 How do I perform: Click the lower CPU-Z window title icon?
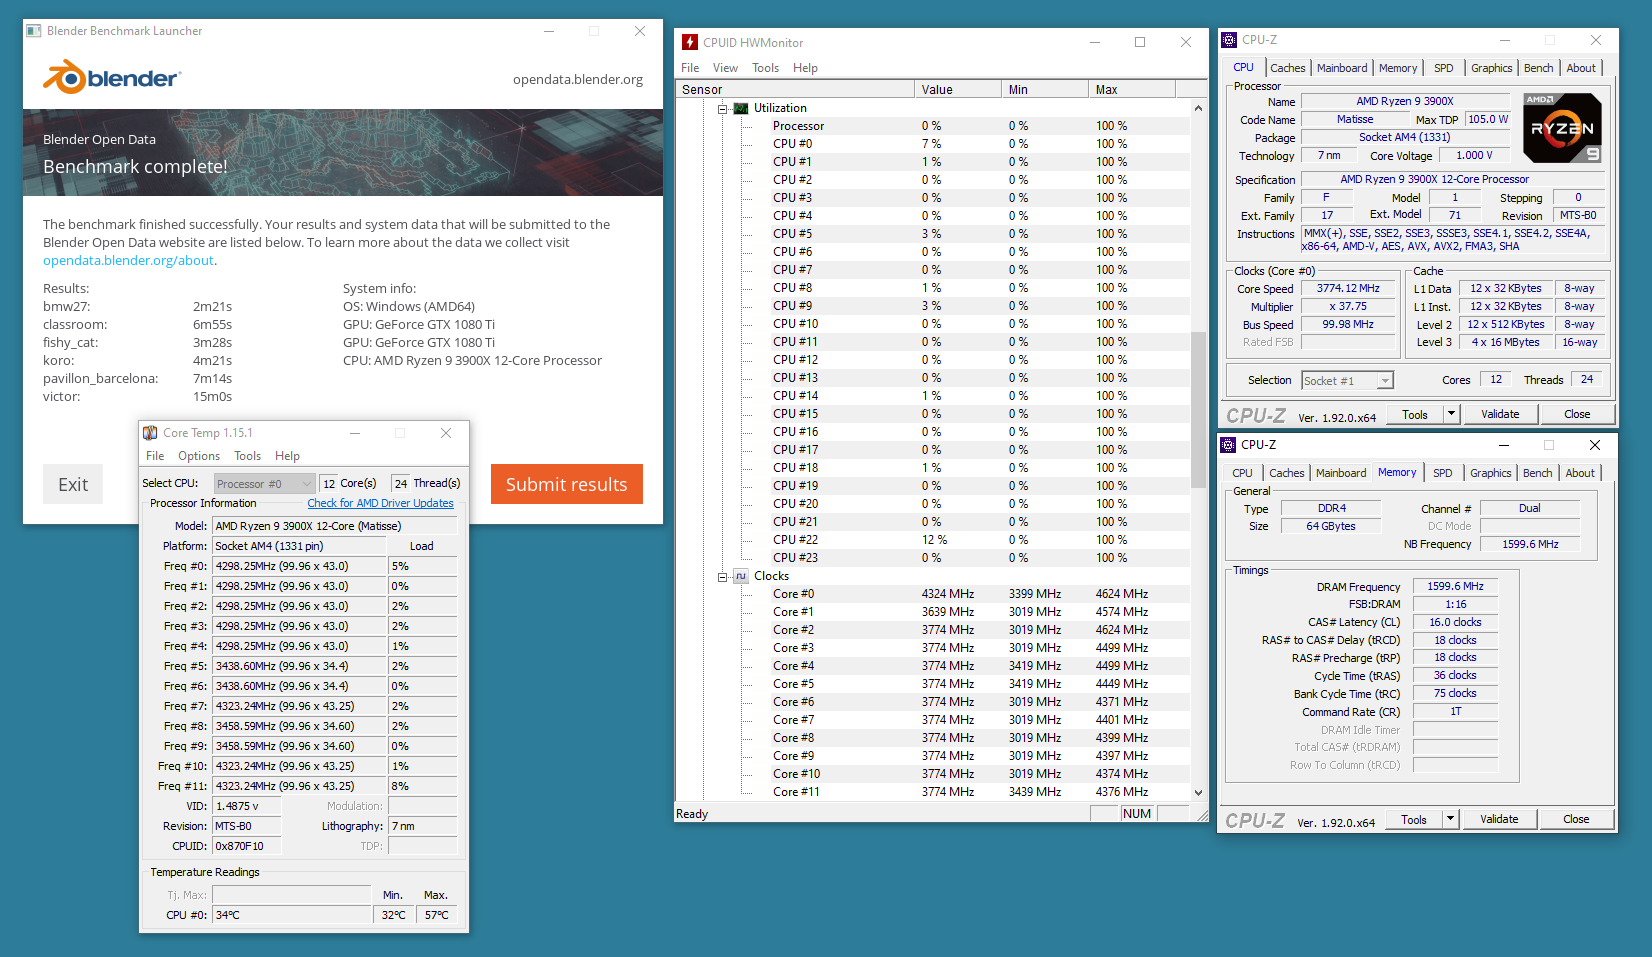coord(1228,445)
